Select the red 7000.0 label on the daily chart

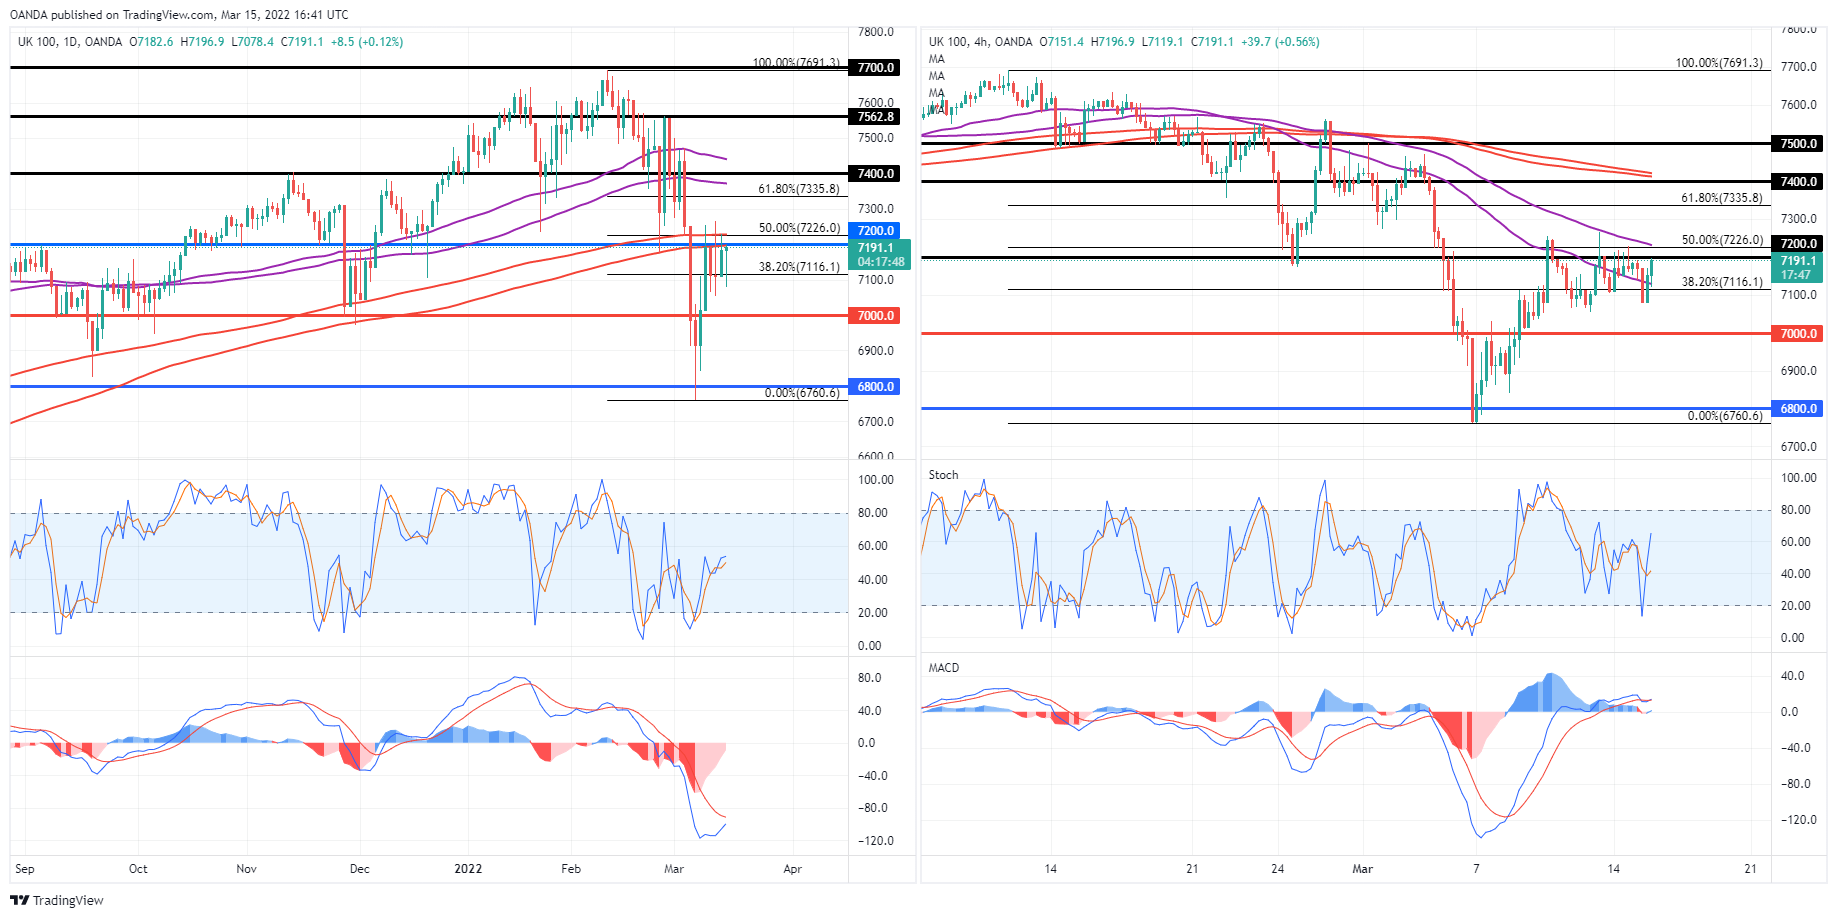[x=875, y=316]
